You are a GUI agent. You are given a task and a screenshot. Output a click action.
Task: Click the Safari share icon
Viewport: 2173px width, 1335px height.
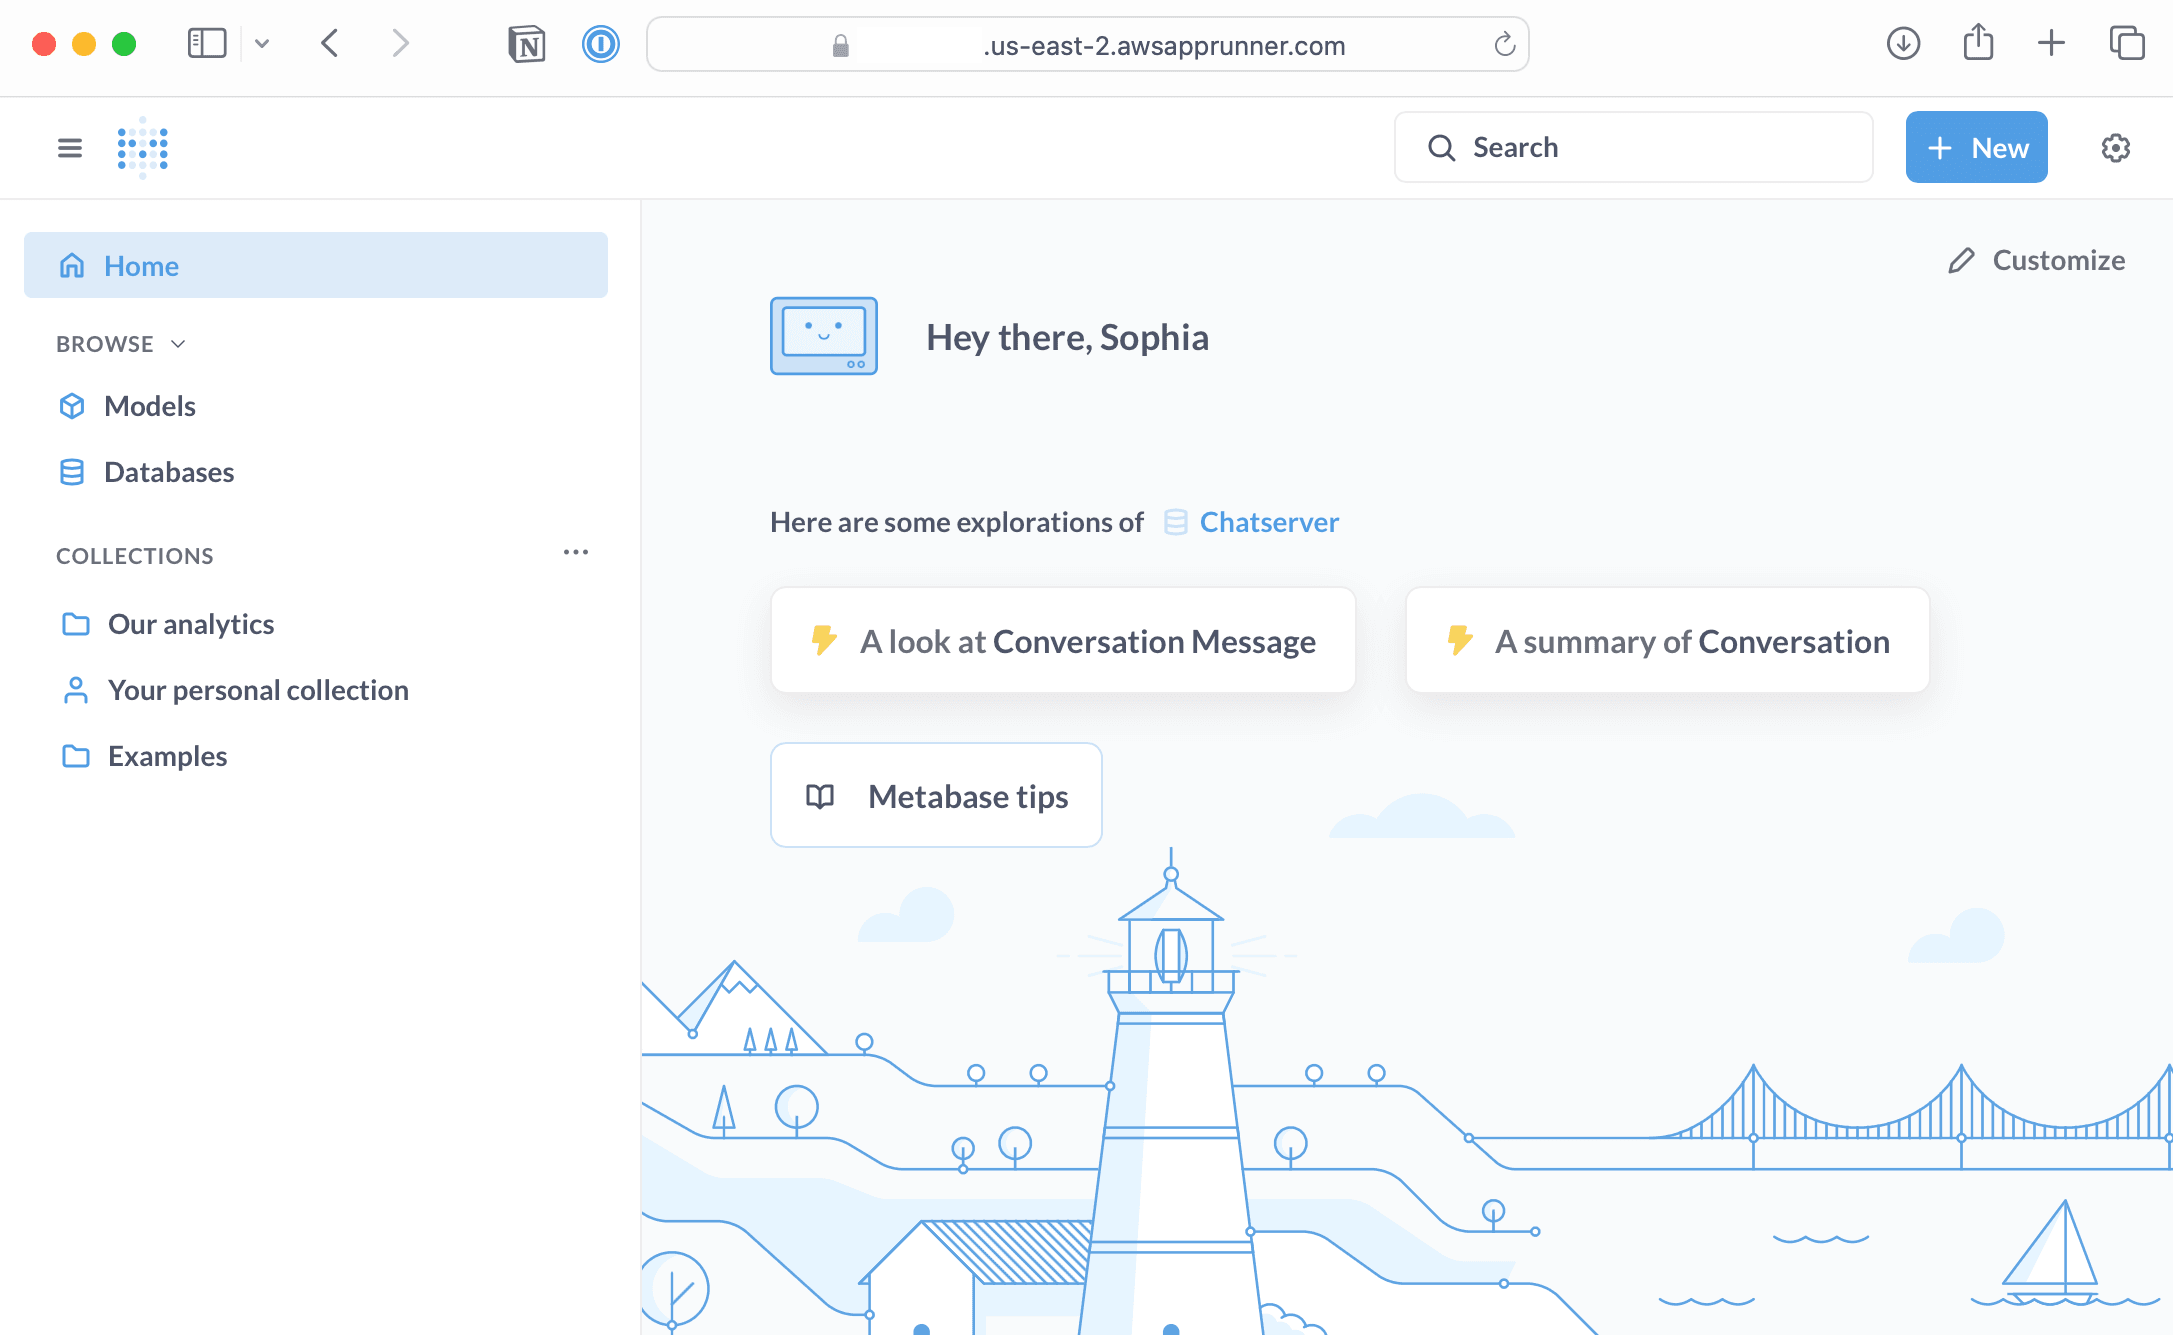click(1978, 42)
